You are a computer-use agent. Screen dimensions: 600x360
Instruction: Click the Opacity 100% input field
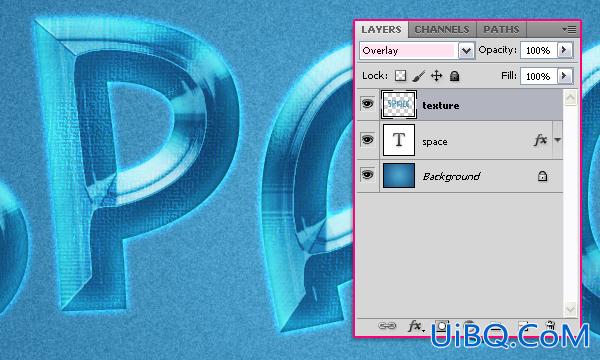pyautogui.click(x=539, y=50)
